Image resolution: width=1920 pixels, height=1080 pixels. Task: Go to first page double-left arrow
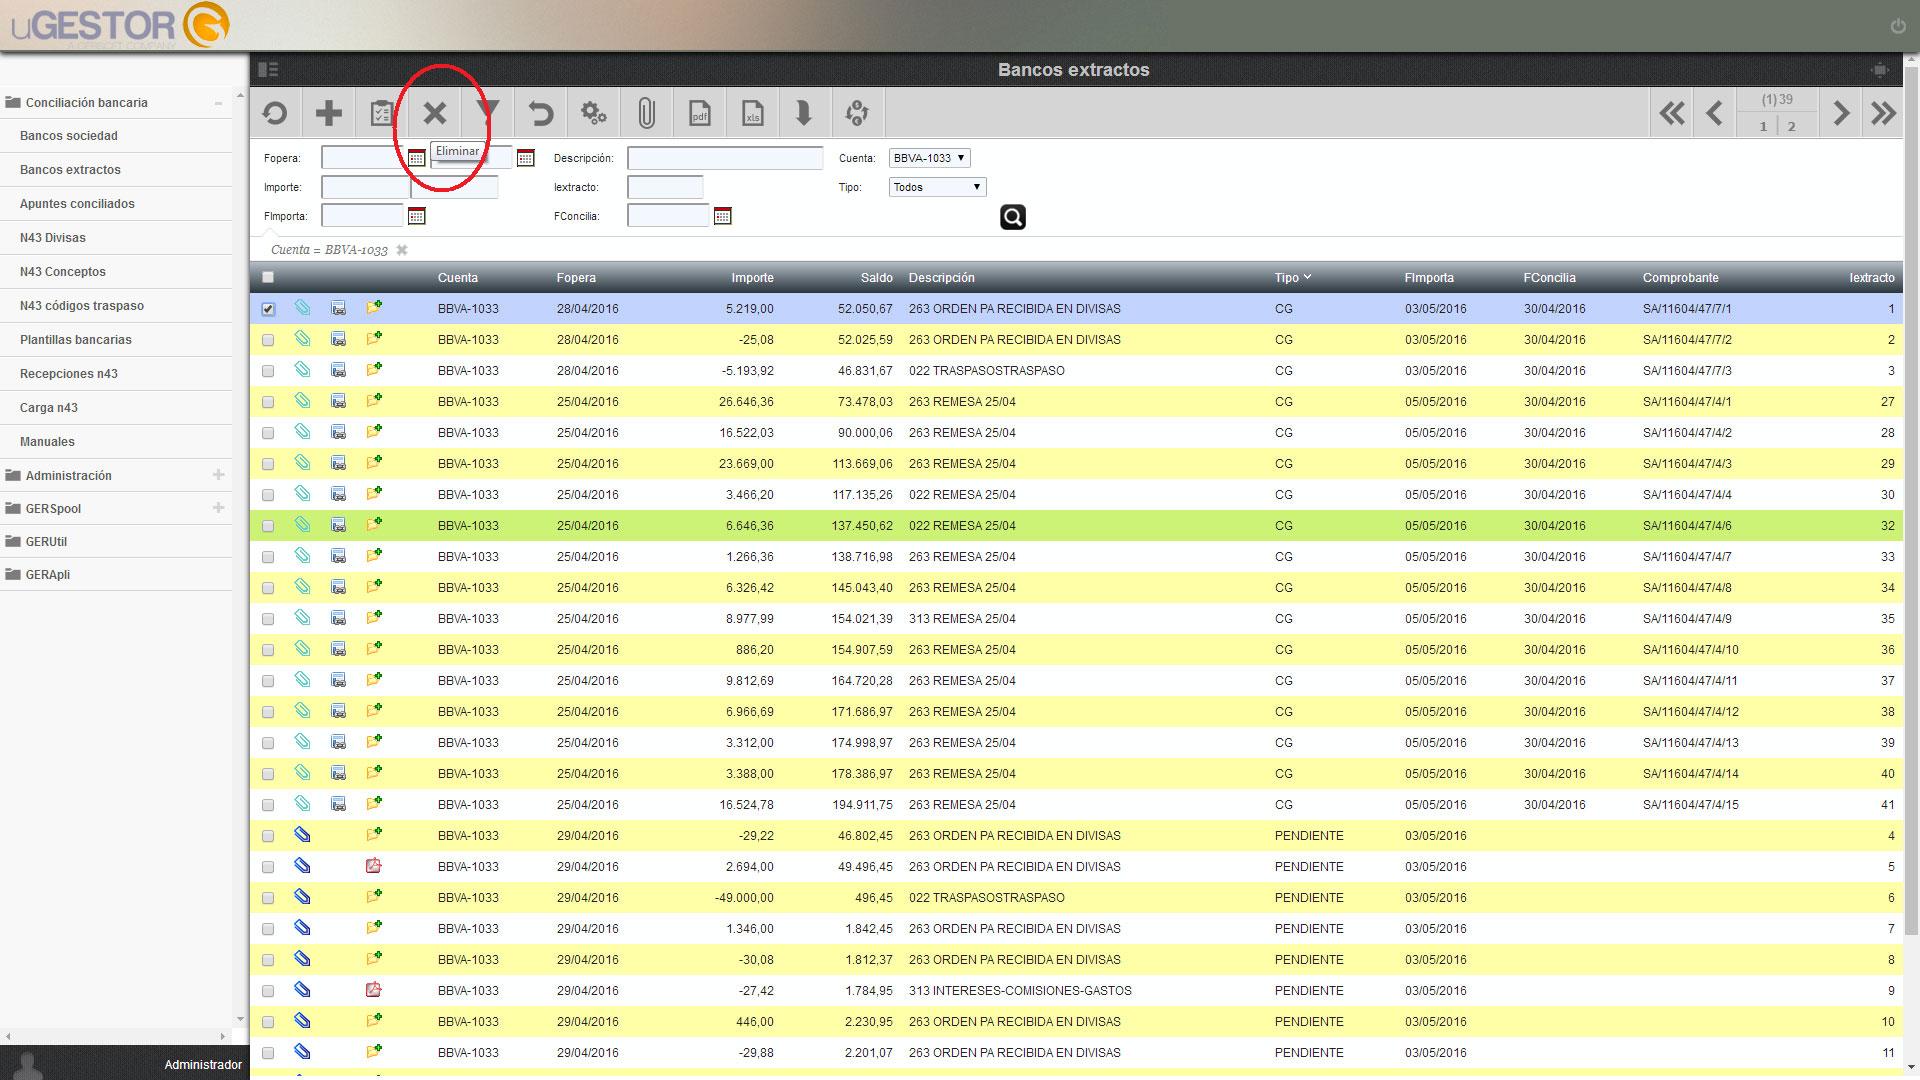(1672, 113)
